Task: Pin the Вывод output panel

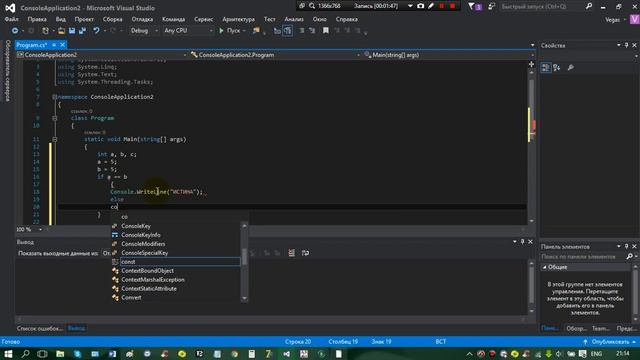Action: pos(522,242)
